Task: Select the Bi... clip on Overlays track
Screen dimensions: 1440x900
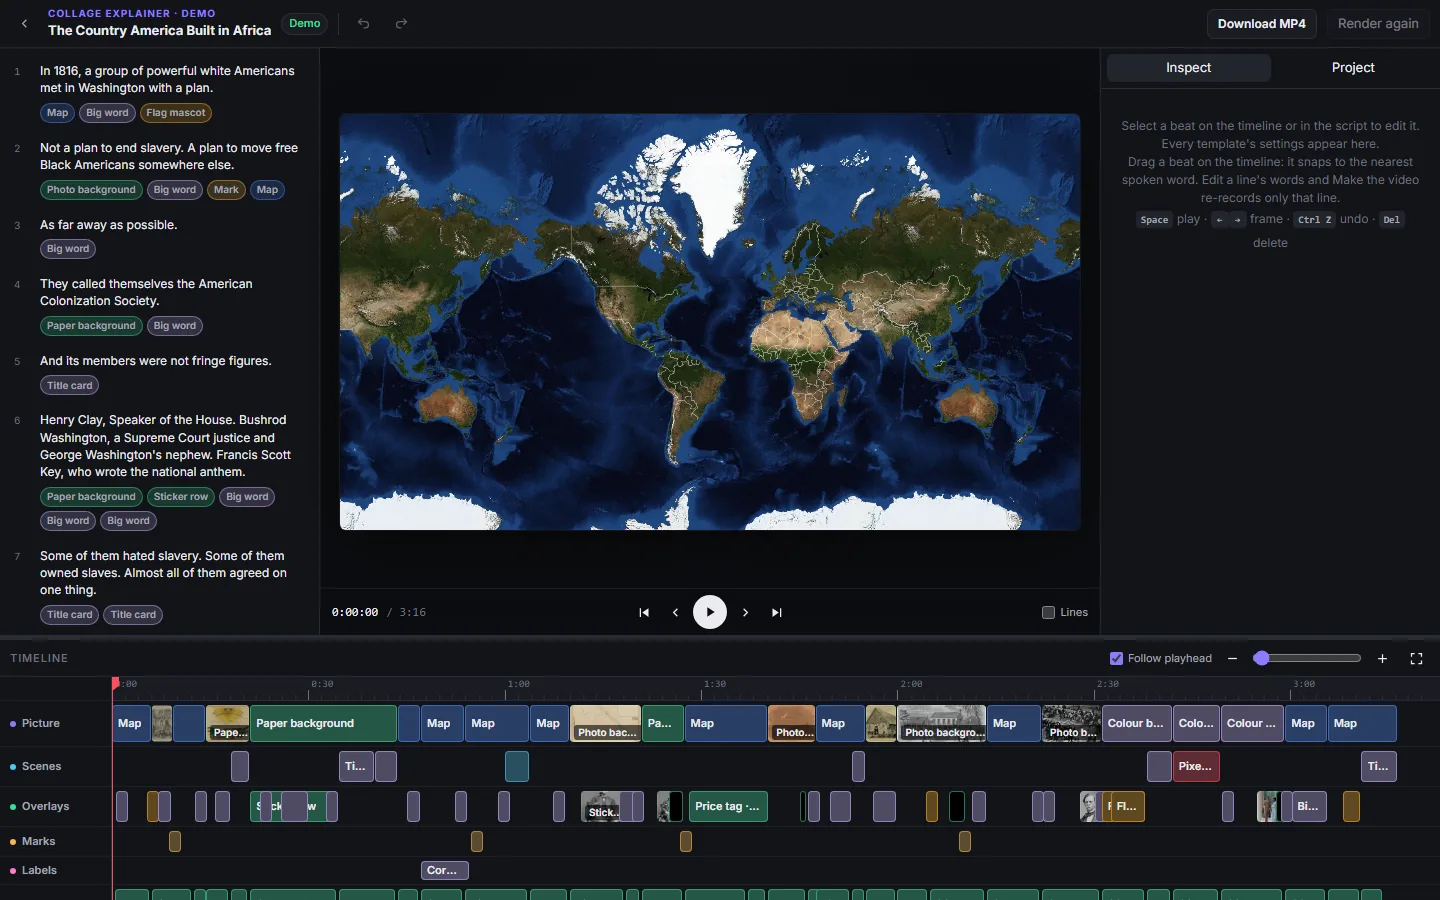Action: [x=1308, y=806]
